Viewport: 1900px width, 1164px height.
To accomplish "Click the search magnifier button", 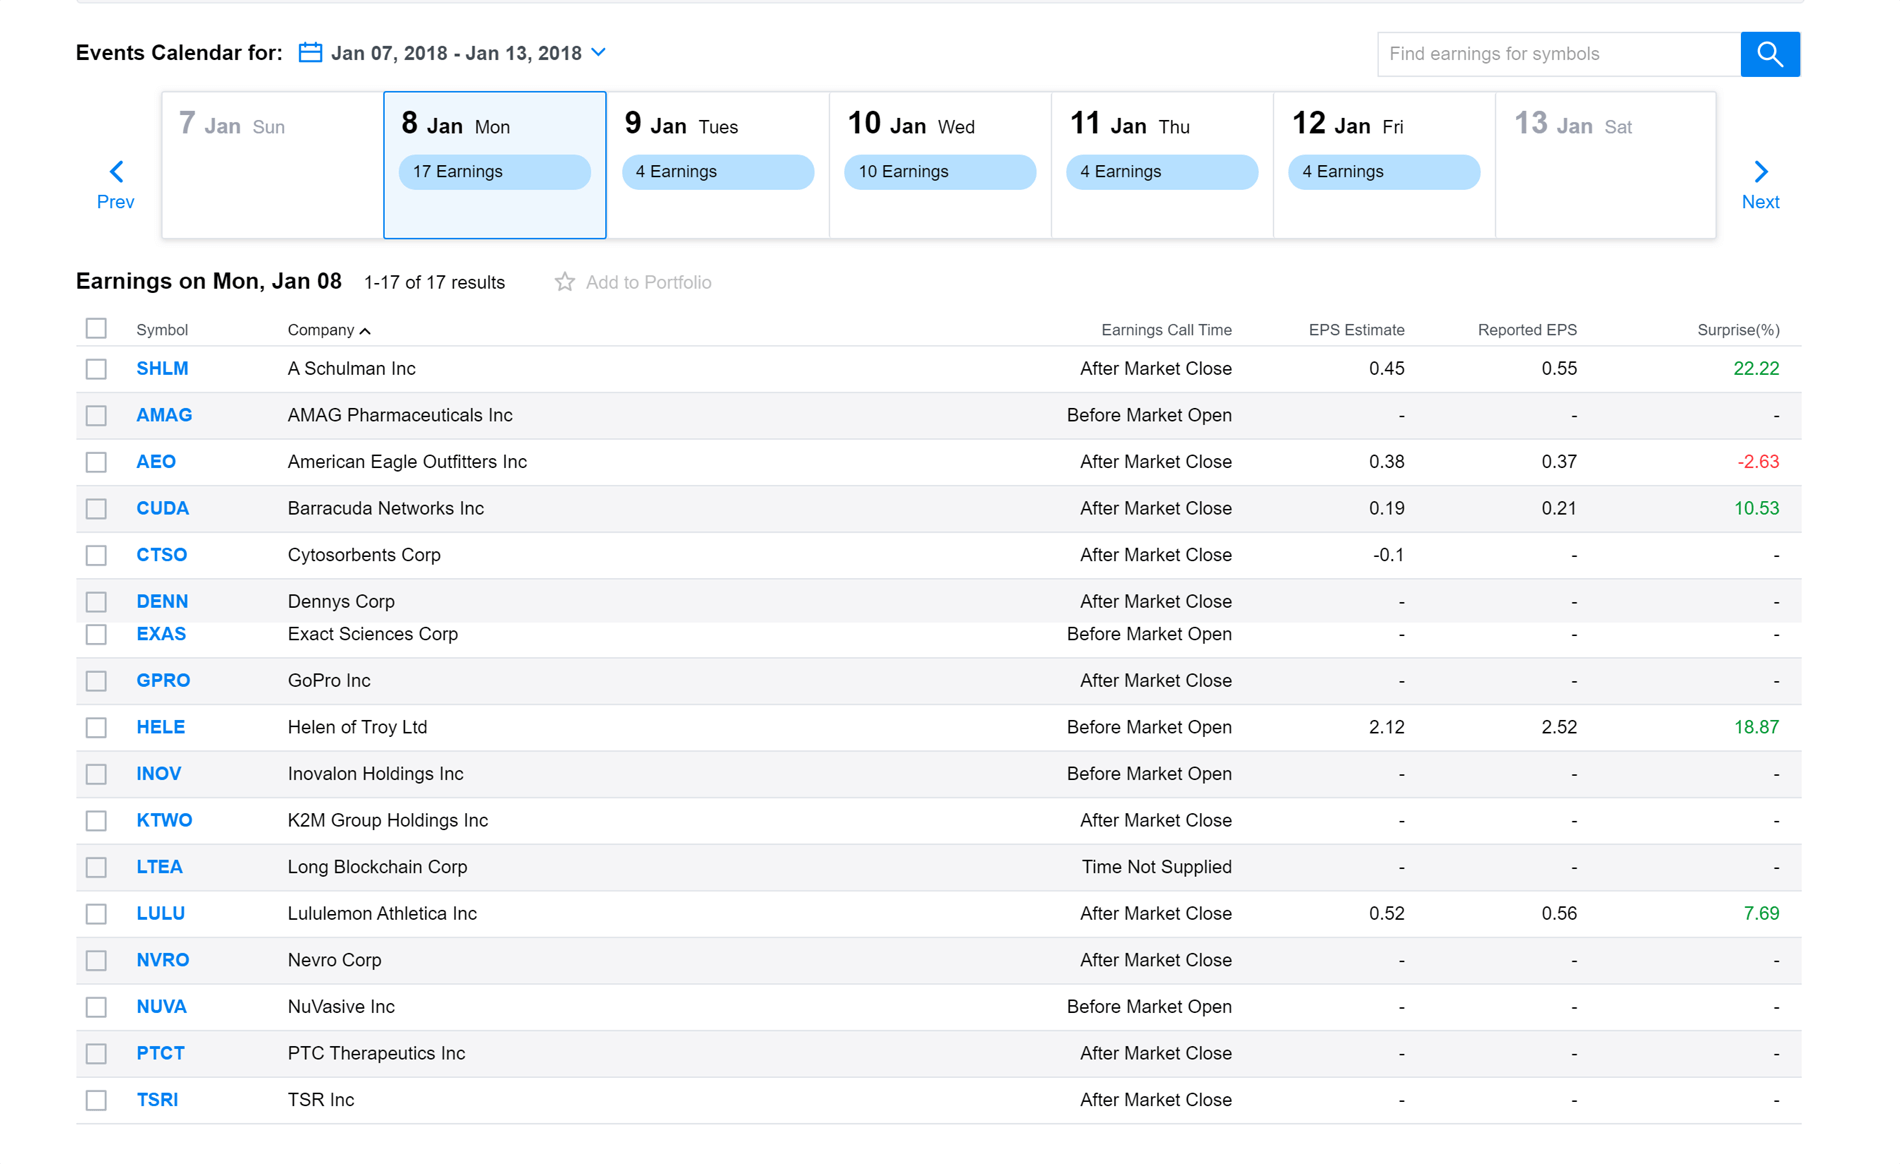I will pos(1769,54).
